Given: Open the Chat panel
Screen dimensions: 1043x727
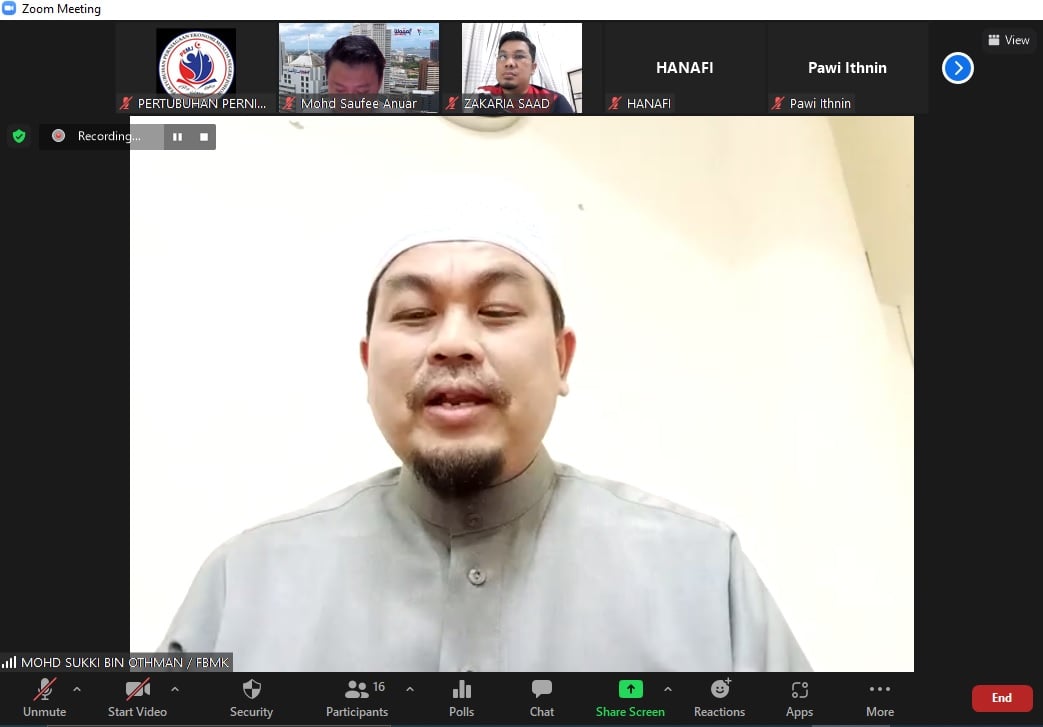Looking at the screenshot, I should tap(541, 697).
